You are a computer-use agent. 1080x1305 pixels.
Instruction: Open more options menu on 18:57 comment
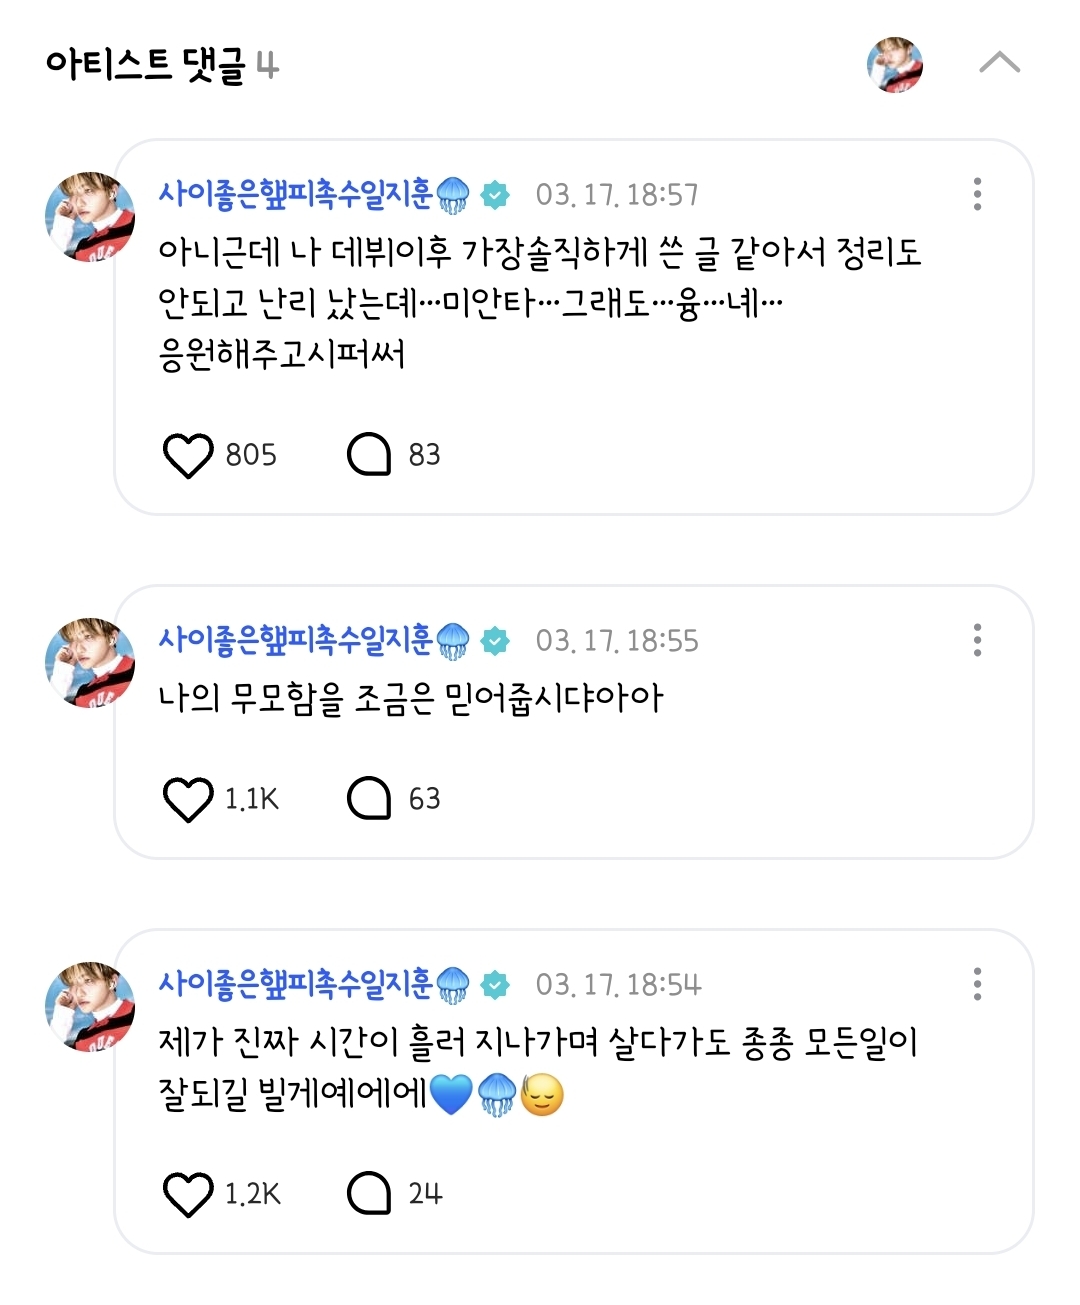click(977, 194)
